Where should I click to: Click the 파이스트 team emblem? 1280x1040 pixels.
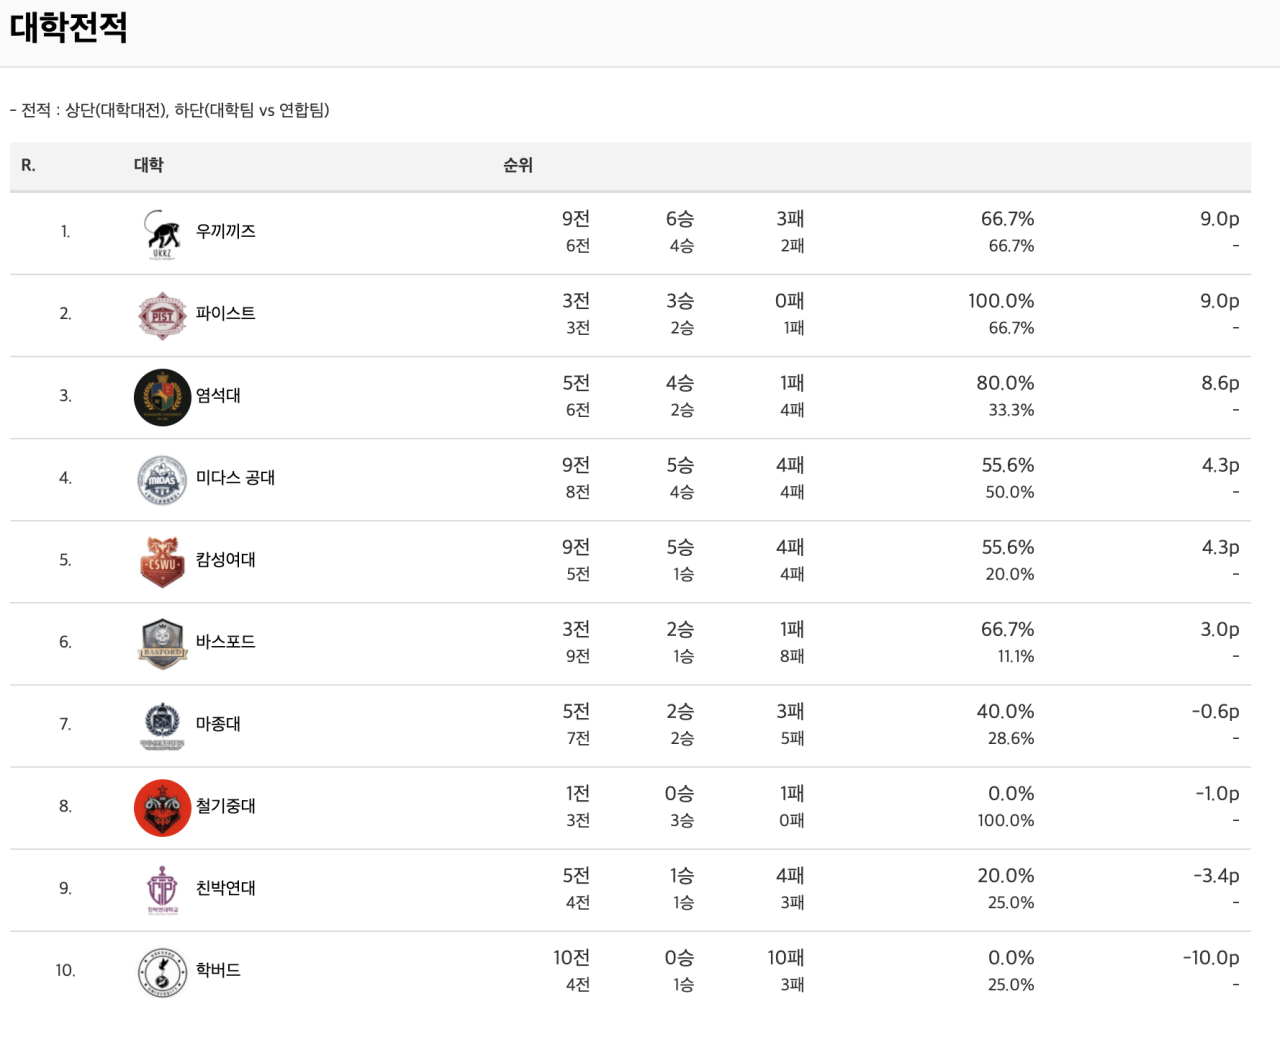point(162,316)
